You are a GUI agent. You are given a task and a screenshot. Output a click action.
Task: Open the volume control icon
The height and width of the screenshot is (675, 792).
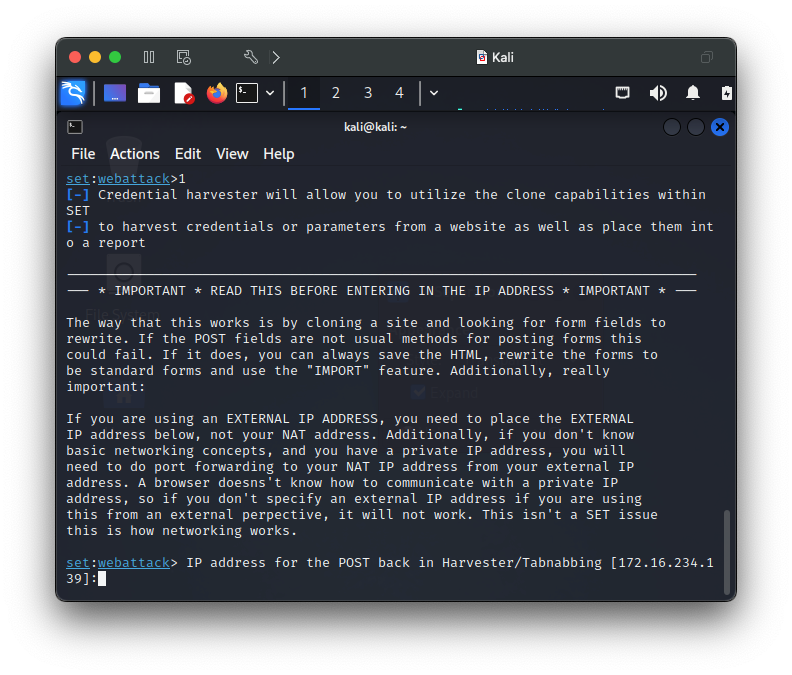pyautogui.click(x=658, y=93)
